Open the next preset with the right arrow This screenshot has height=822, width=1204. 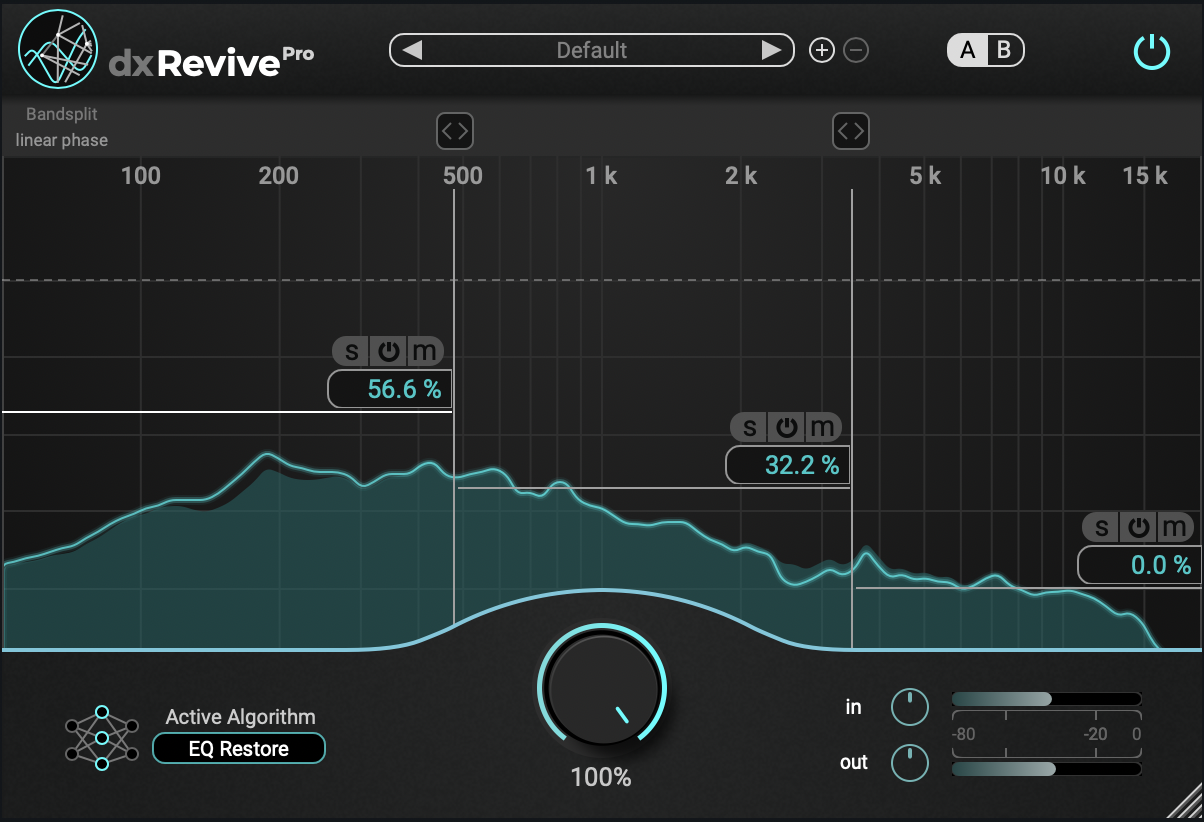770,49
